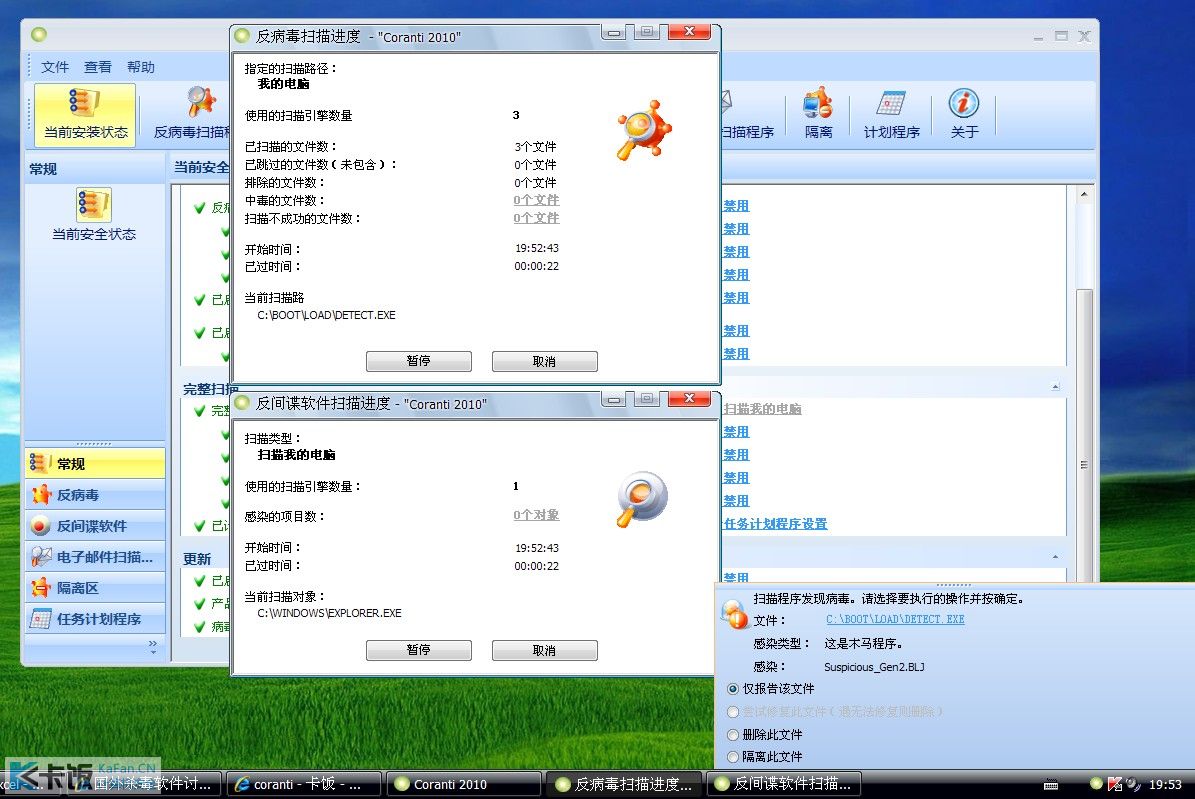Select 仅报告该文件 radio option
Viewport: 1195px width, 799px height.
(733, 689)
